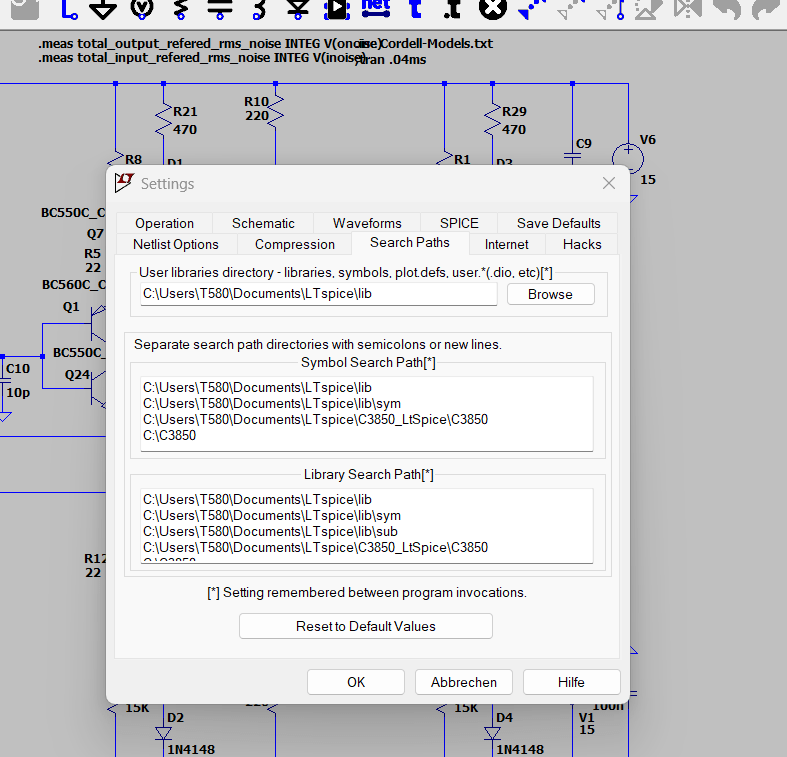Open the Hacks tab

pyautogui.click(x=582, y=244)
